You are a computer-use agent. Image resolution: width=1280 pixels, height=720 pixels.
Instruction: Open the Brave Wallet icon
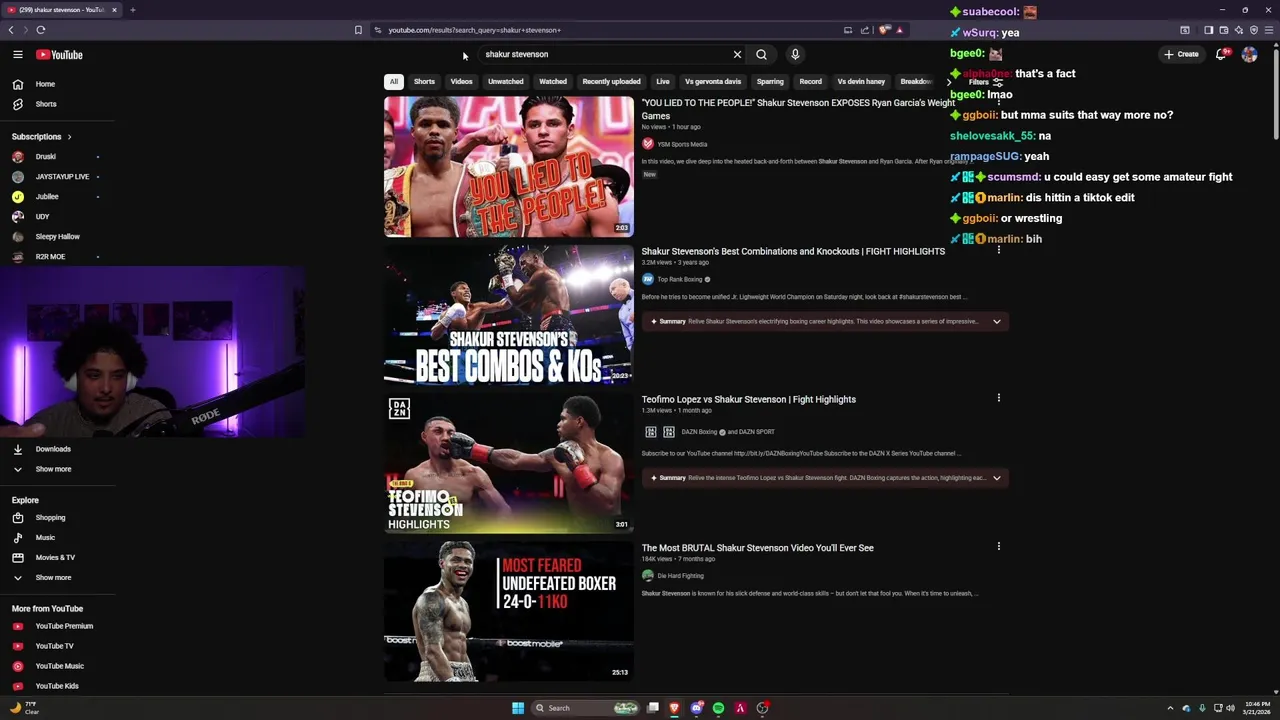pyautogui.click(x=1223, y=30)
